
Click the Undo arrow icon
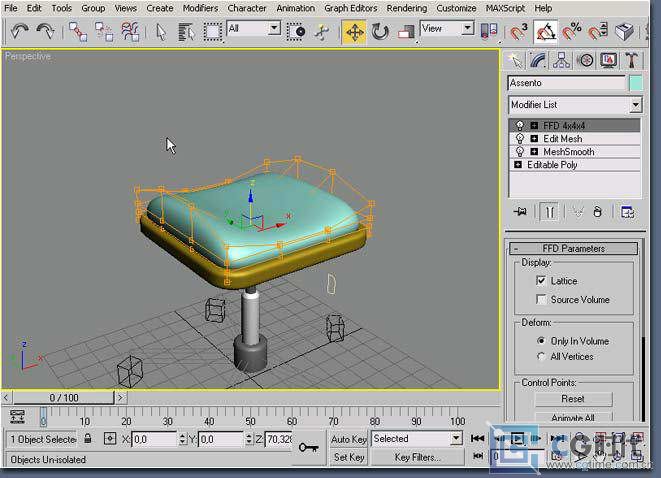(19, 32)
